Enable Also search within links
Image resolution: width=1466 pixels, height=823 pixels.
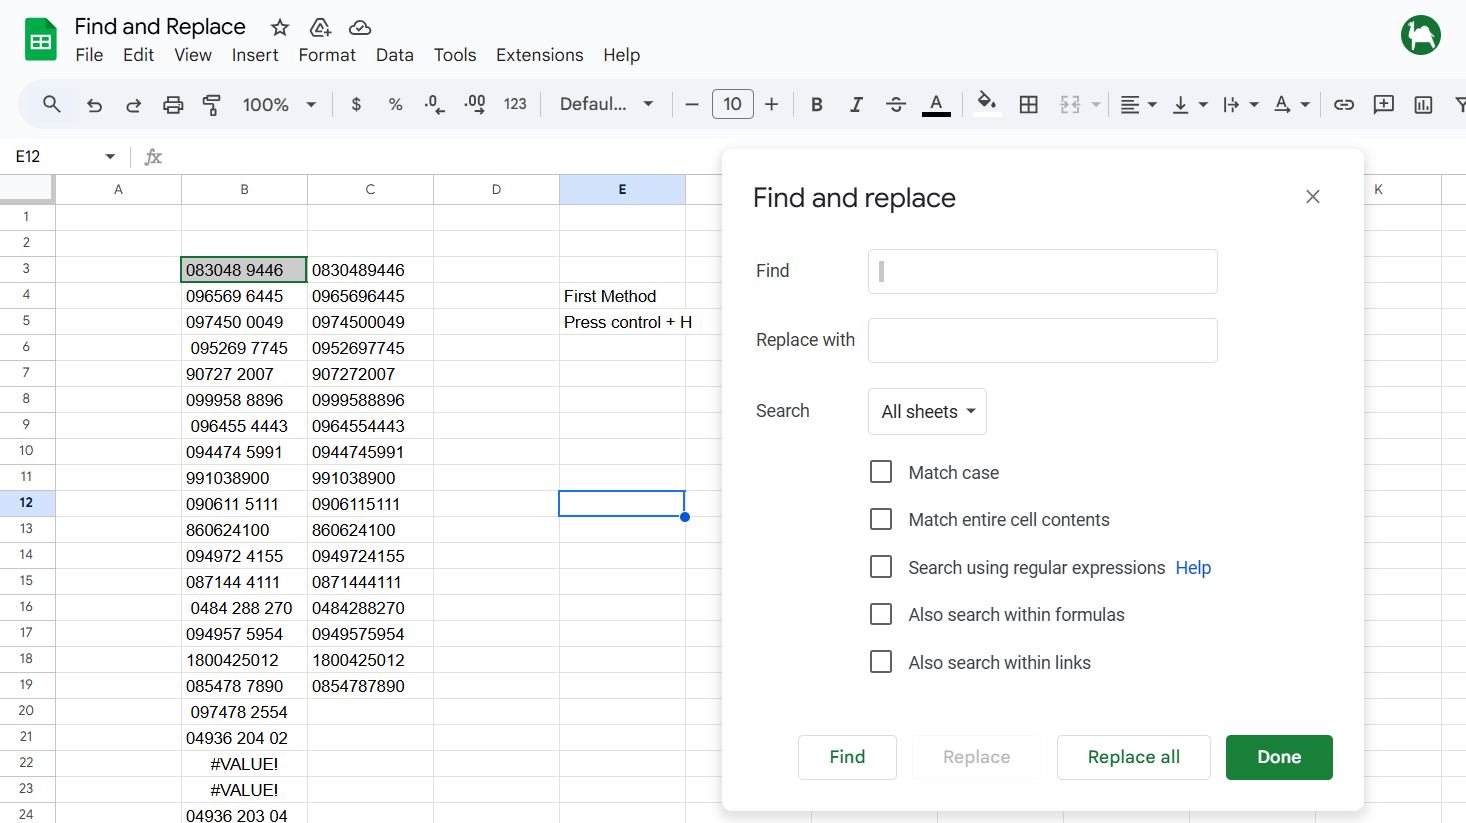click(881, 662)
